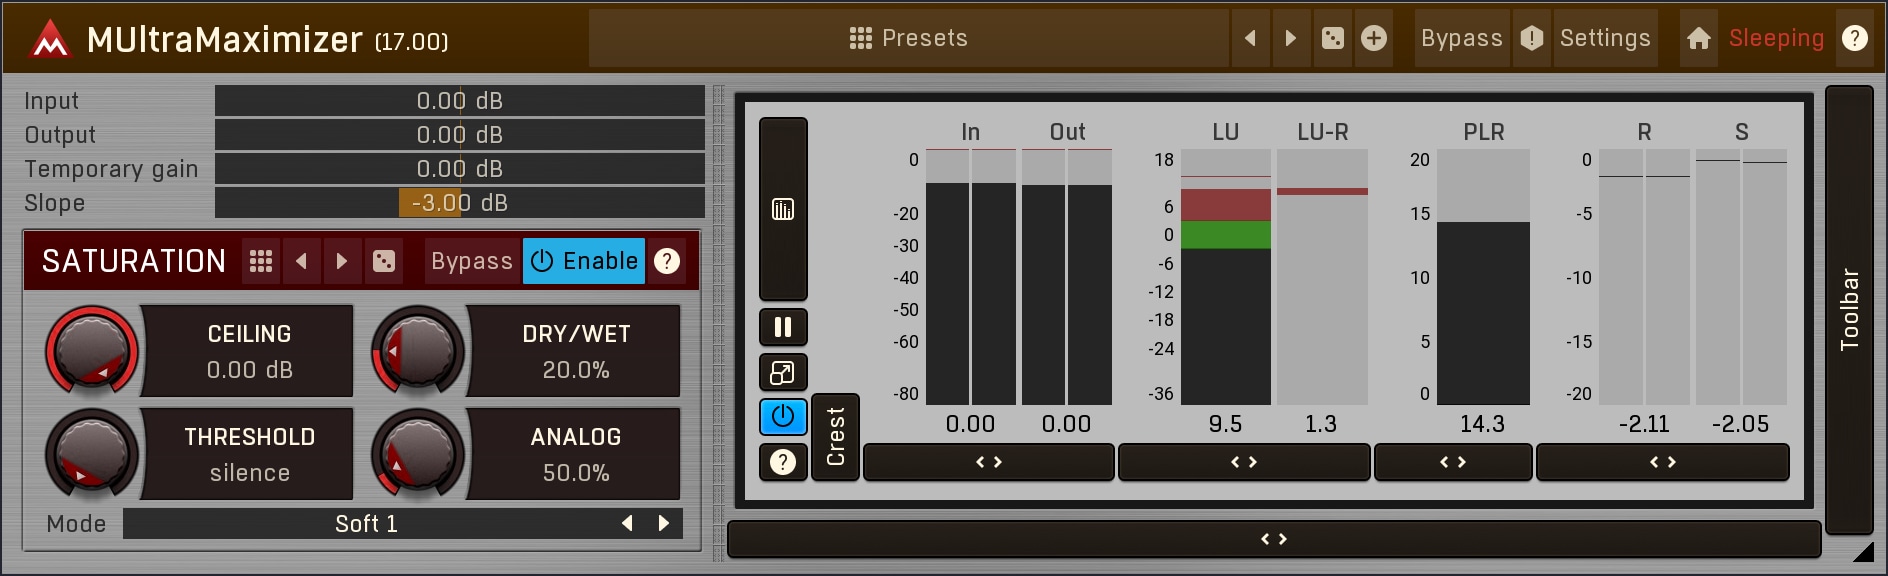
Task: Open the Mode dropdown showing Soft 1
Action: [x=366, y=524]
